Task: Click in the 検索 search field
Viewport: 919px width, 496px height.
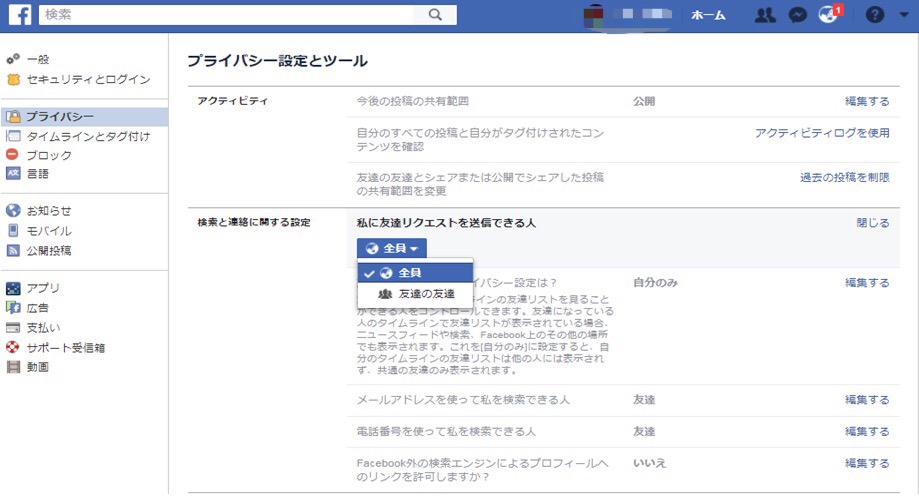Action: (226, 15)
